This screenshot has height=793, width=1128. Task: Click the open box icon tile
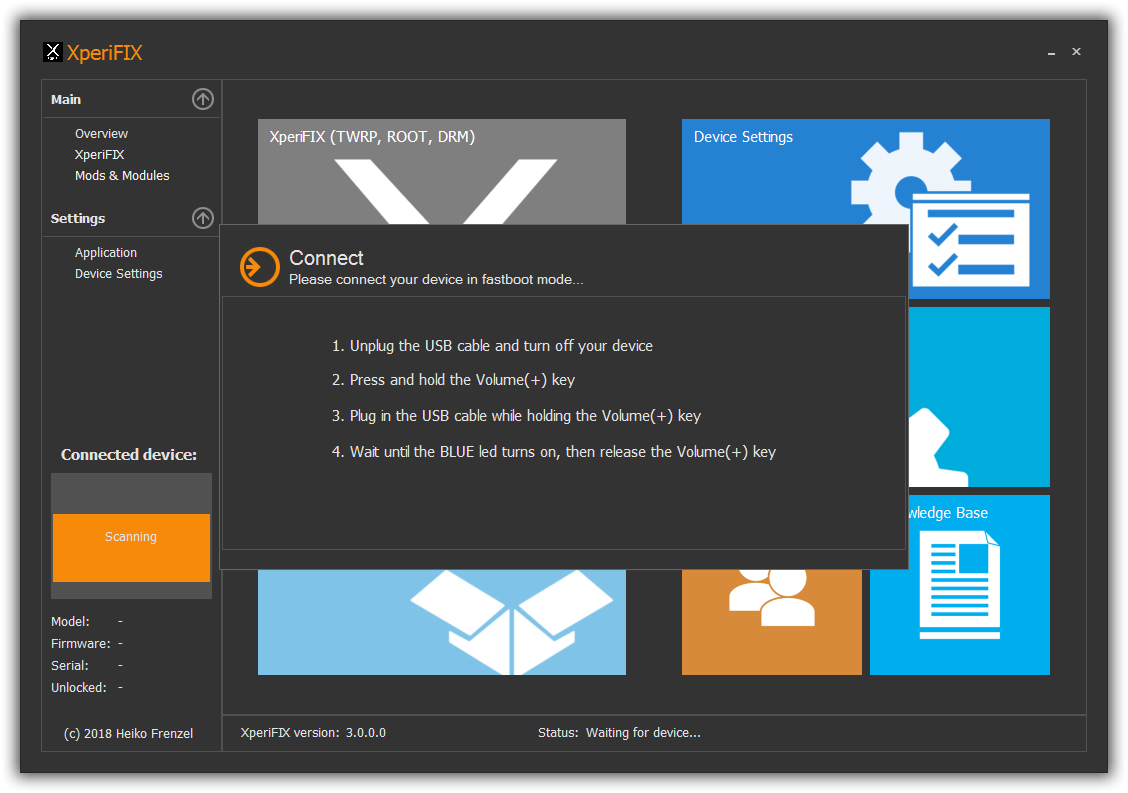pyautogui.click(x=442, y=622)
